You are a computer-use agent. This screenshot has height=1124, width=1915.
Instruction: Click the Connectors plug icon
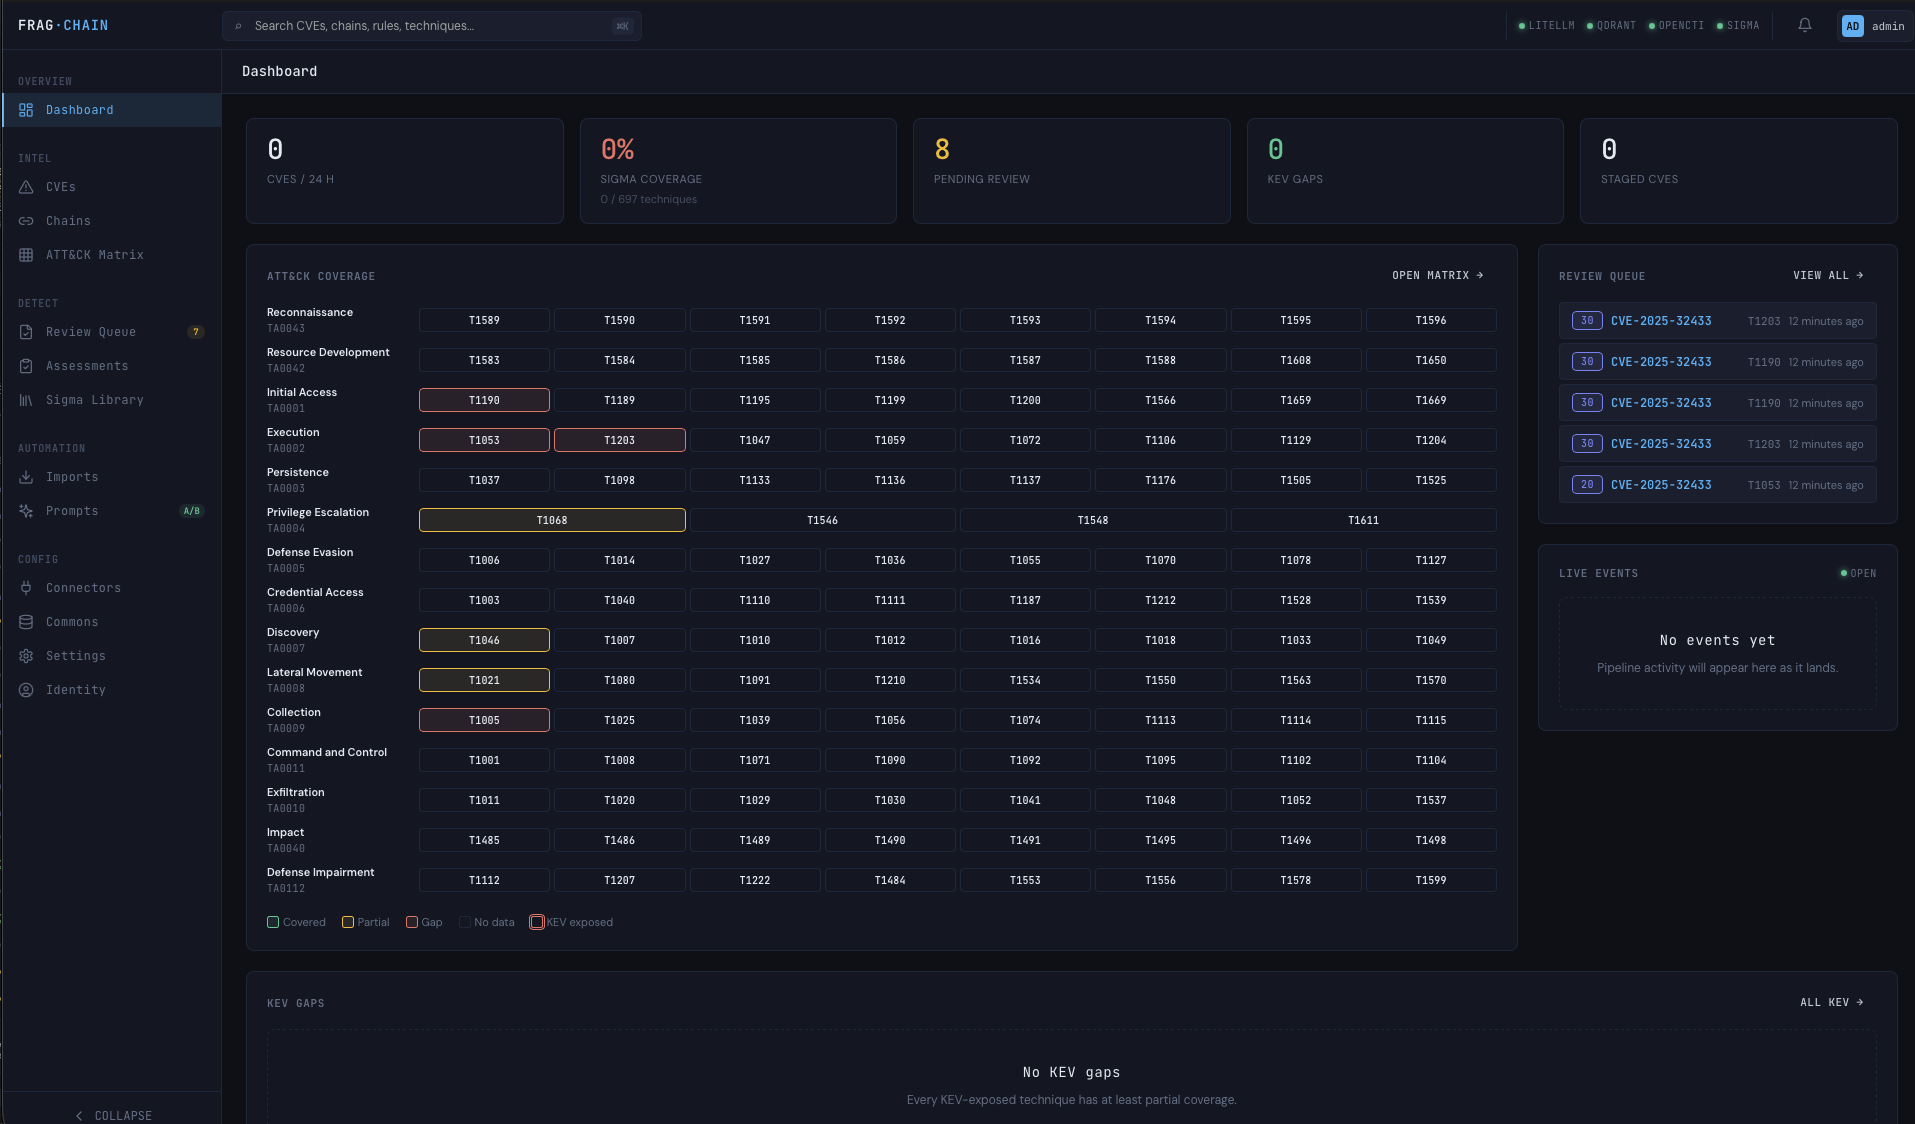[x=26, y=588]
